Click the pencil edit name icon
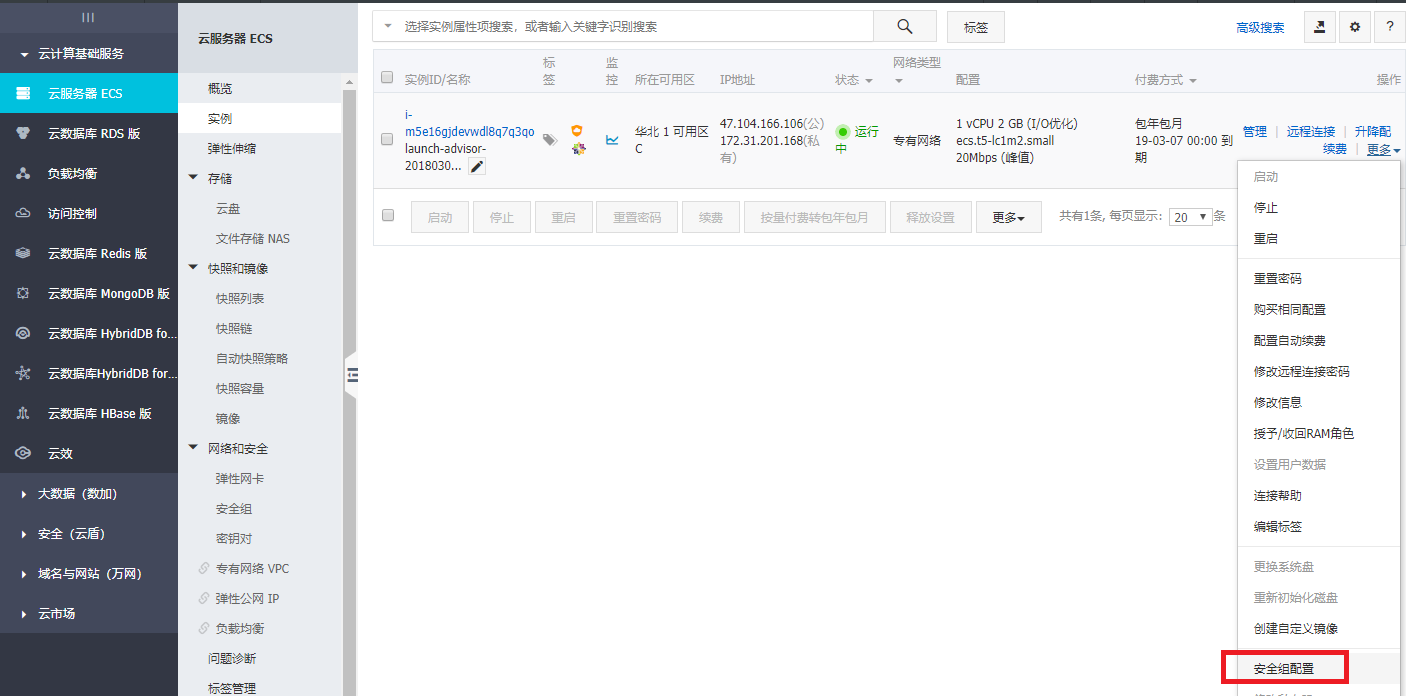Image resolution: width=1406 pixels, height=696 pixels. coord(477,167)
